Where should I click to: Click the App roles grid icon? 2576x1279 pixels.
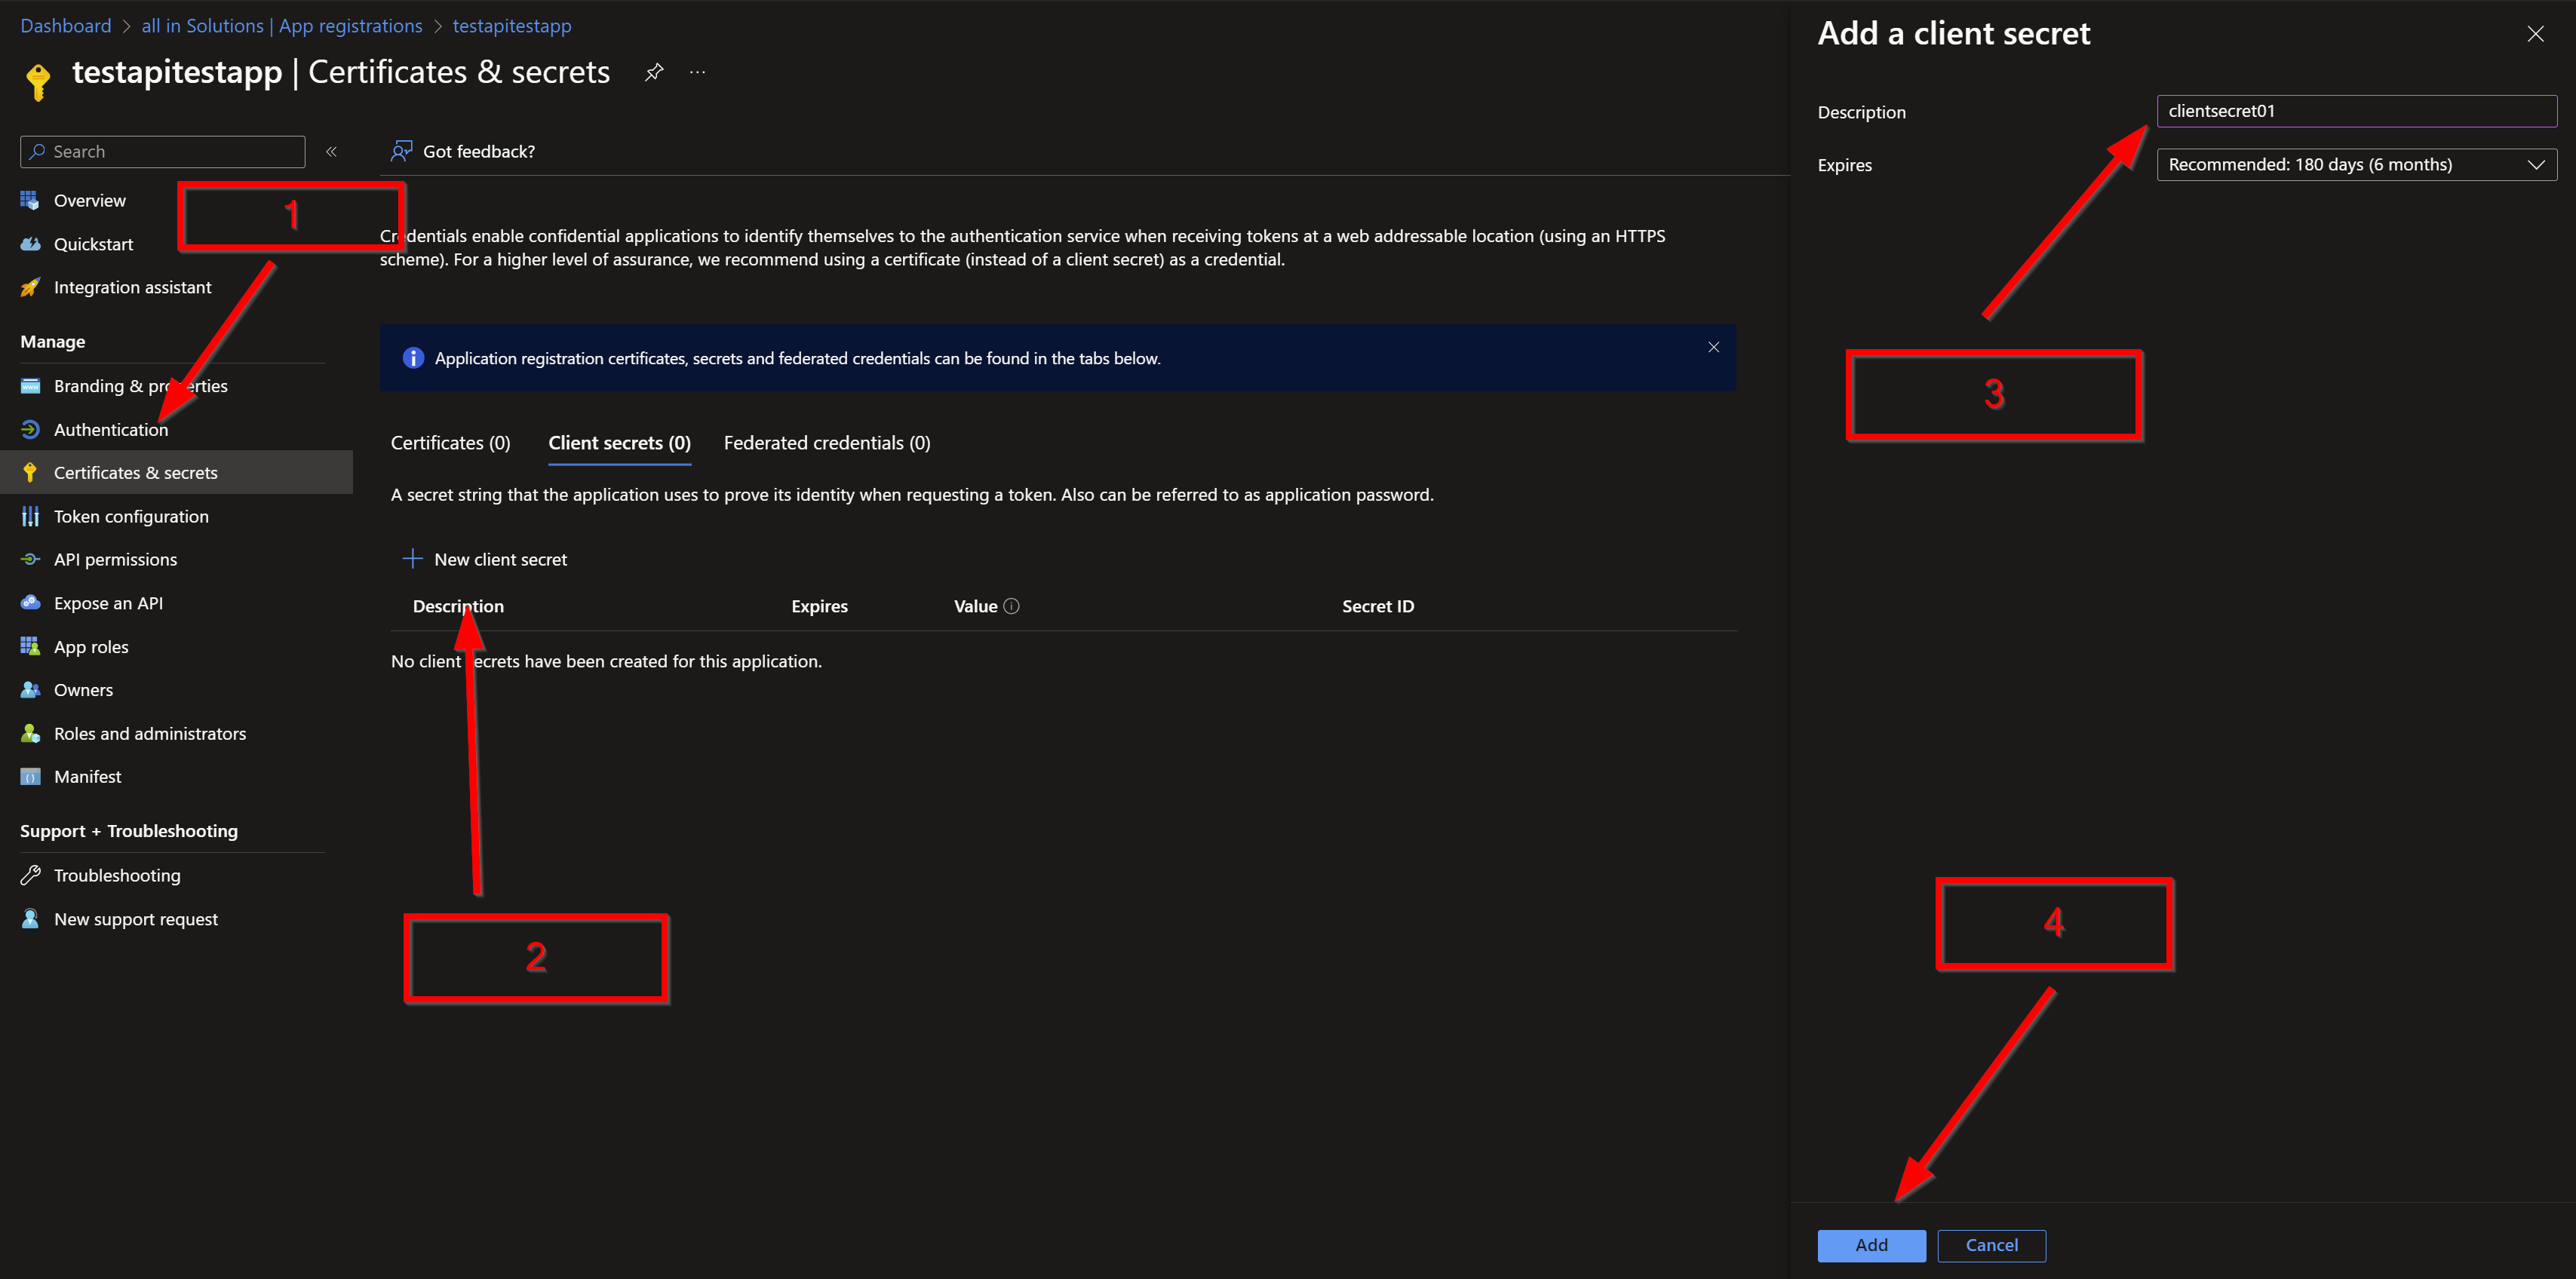click(x=30, y=646)
